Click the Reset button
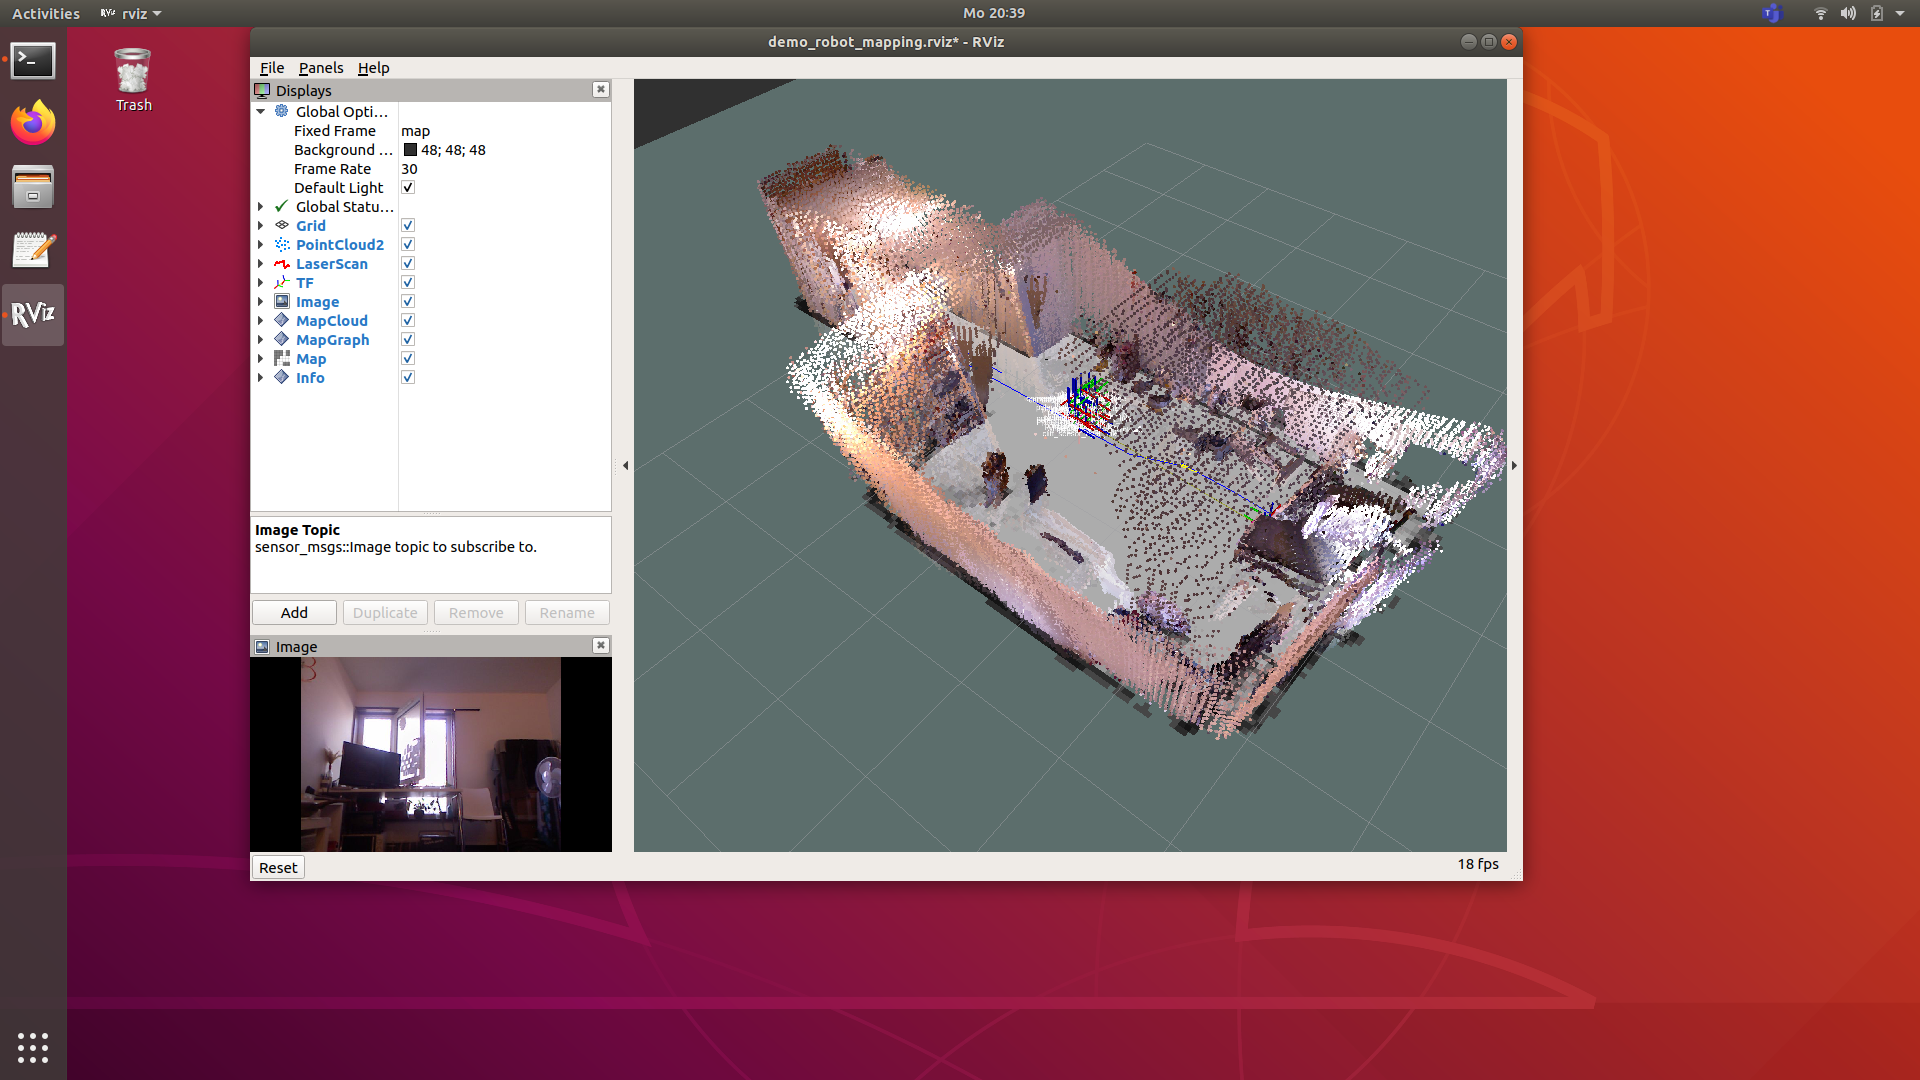The image size is (1920, 1080). (x=278, y=868)
